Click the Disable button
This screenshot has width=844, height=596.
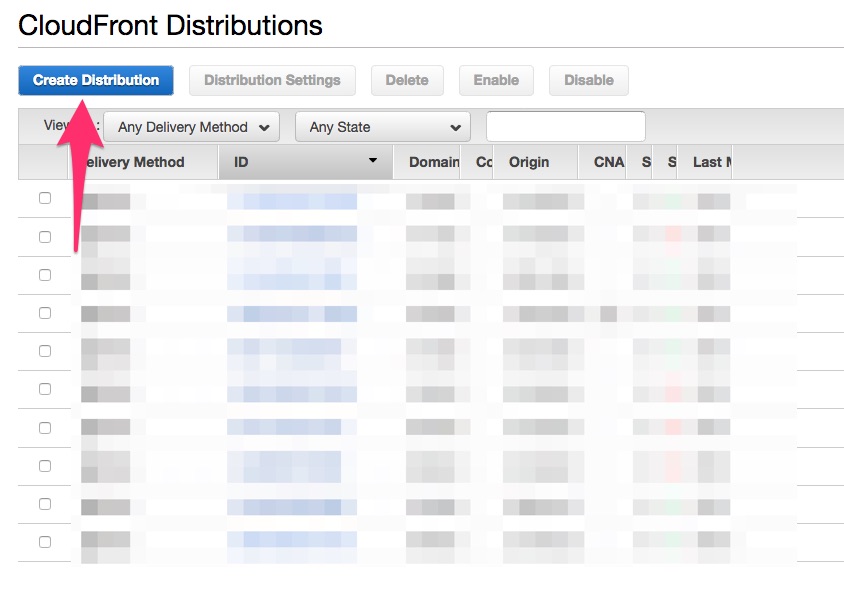(588, 80)
